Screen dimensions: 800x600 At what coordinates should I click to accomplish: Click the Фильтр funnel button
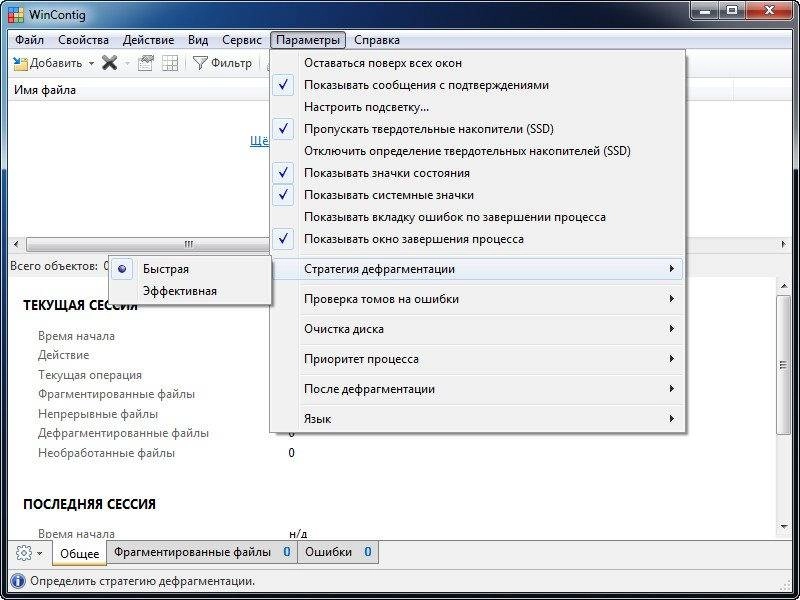(x=222, y=63)
